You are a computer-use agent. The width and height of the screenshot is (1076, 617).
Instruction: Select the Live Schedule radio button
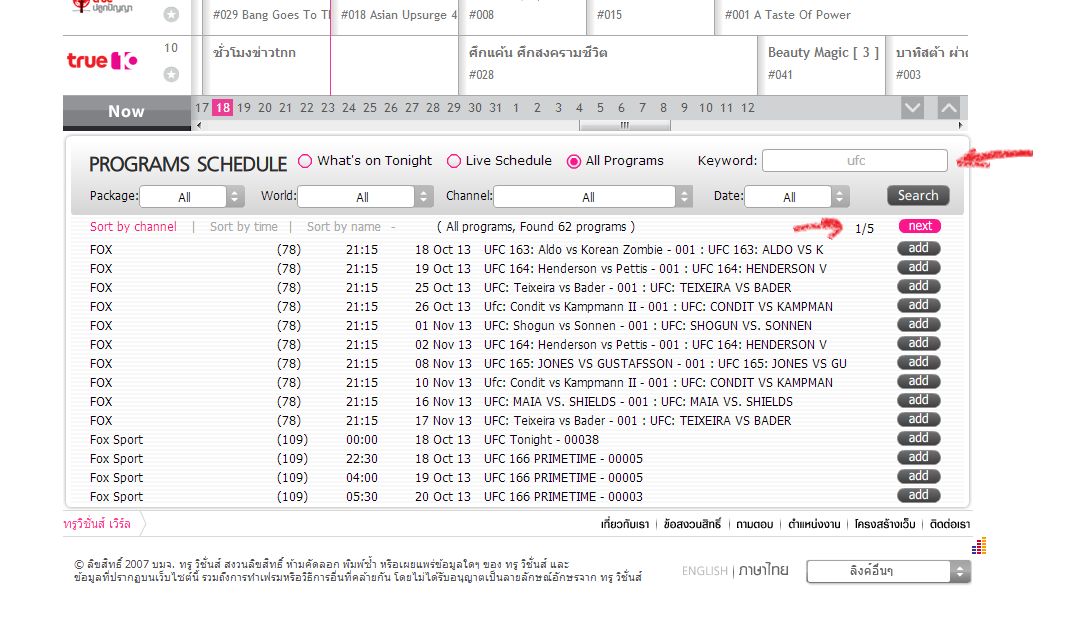(454, 161)
